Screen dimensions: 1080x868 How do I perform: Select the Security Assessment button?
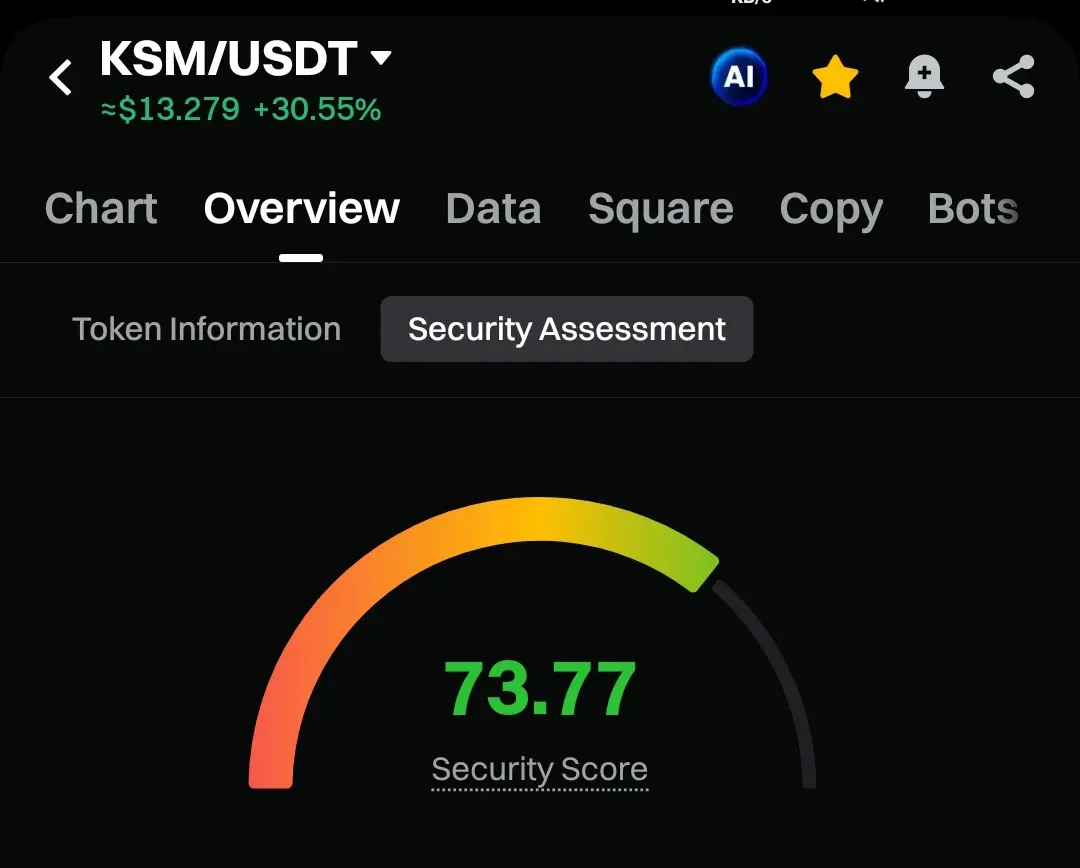[567, 329]
